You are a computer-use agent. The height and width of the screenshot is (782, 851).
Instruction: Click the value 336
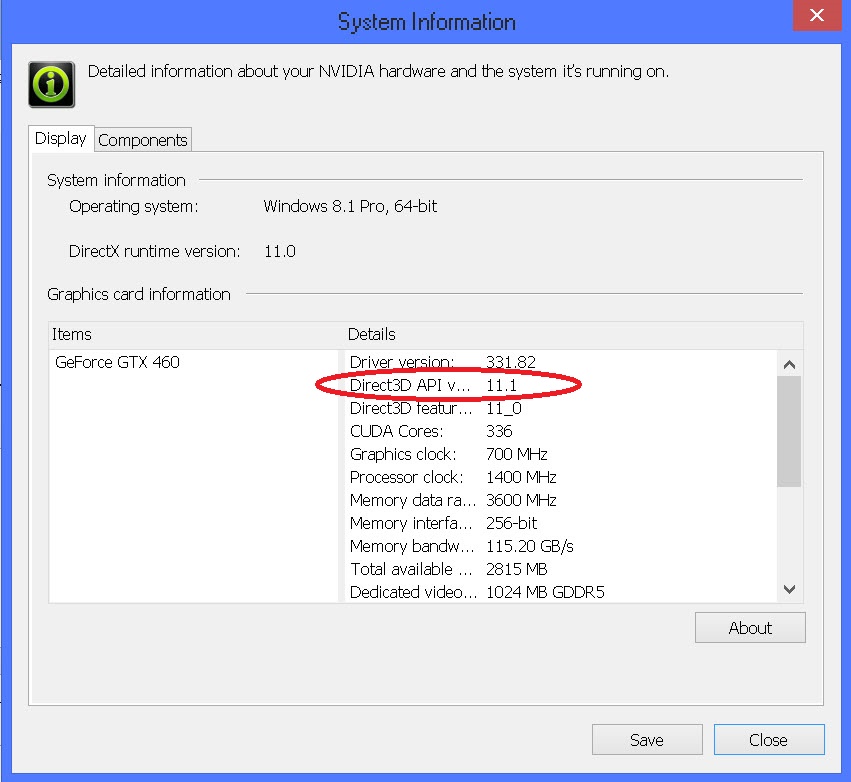[499, 431]
